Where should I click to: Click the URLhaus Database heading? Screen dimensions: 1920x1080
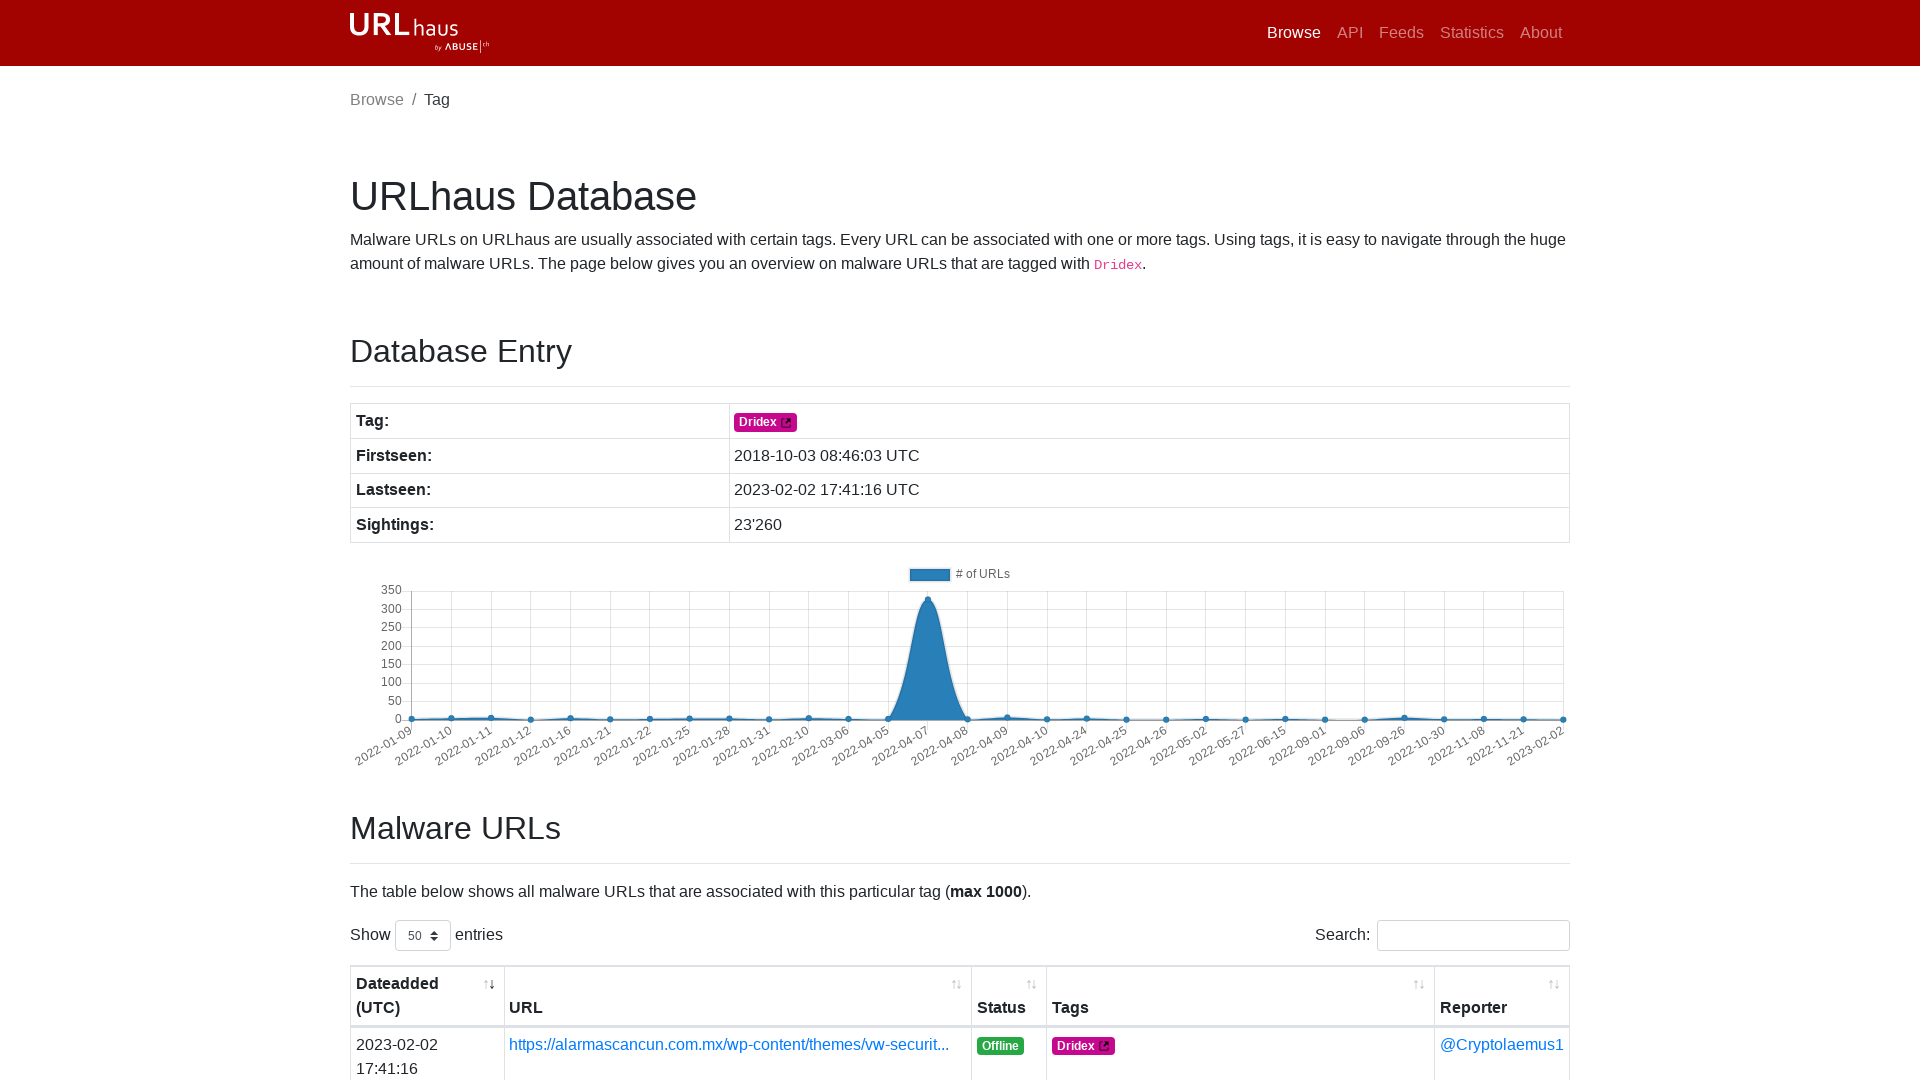(523, 196)
